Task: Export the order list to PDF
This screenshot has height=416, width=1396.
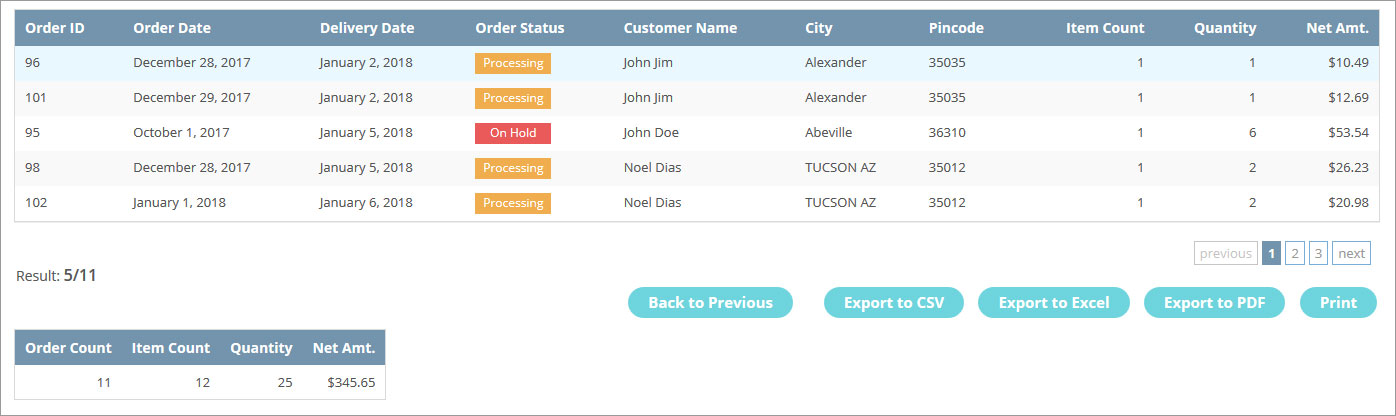Action: click(1214, 303)
